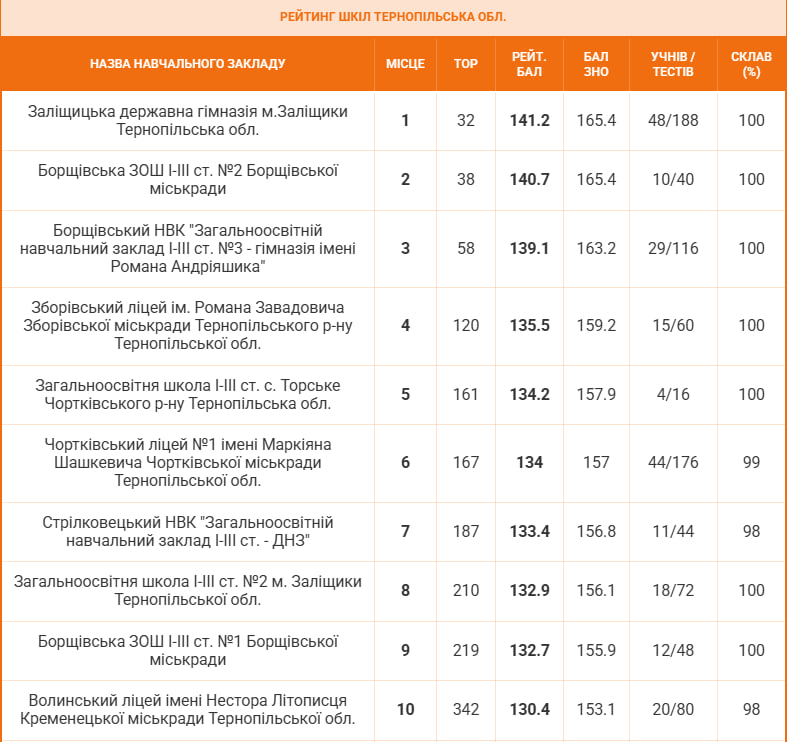Click TOP value 58
Screen dimensions: 788x742
coord(465,248)
